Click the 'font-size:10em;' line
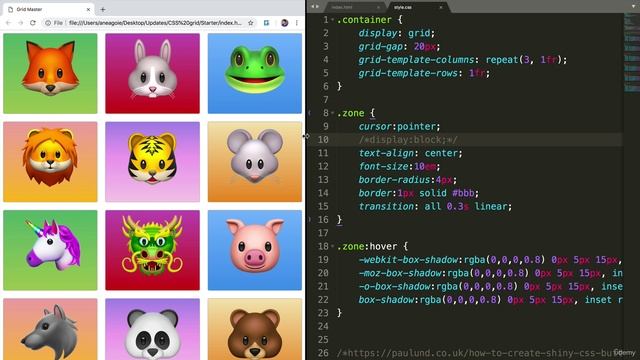640x360 pixels. 399,166
